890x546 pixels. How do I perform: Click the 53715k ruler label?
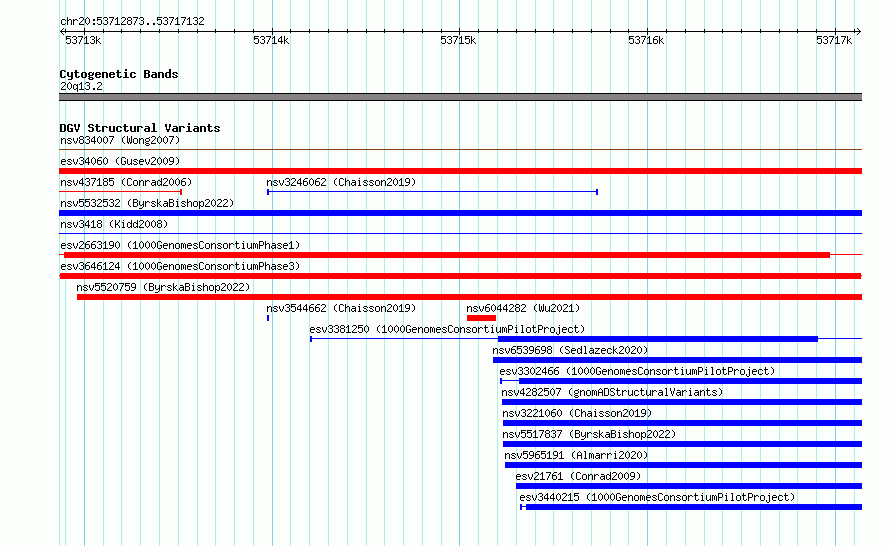click(458, 40)
